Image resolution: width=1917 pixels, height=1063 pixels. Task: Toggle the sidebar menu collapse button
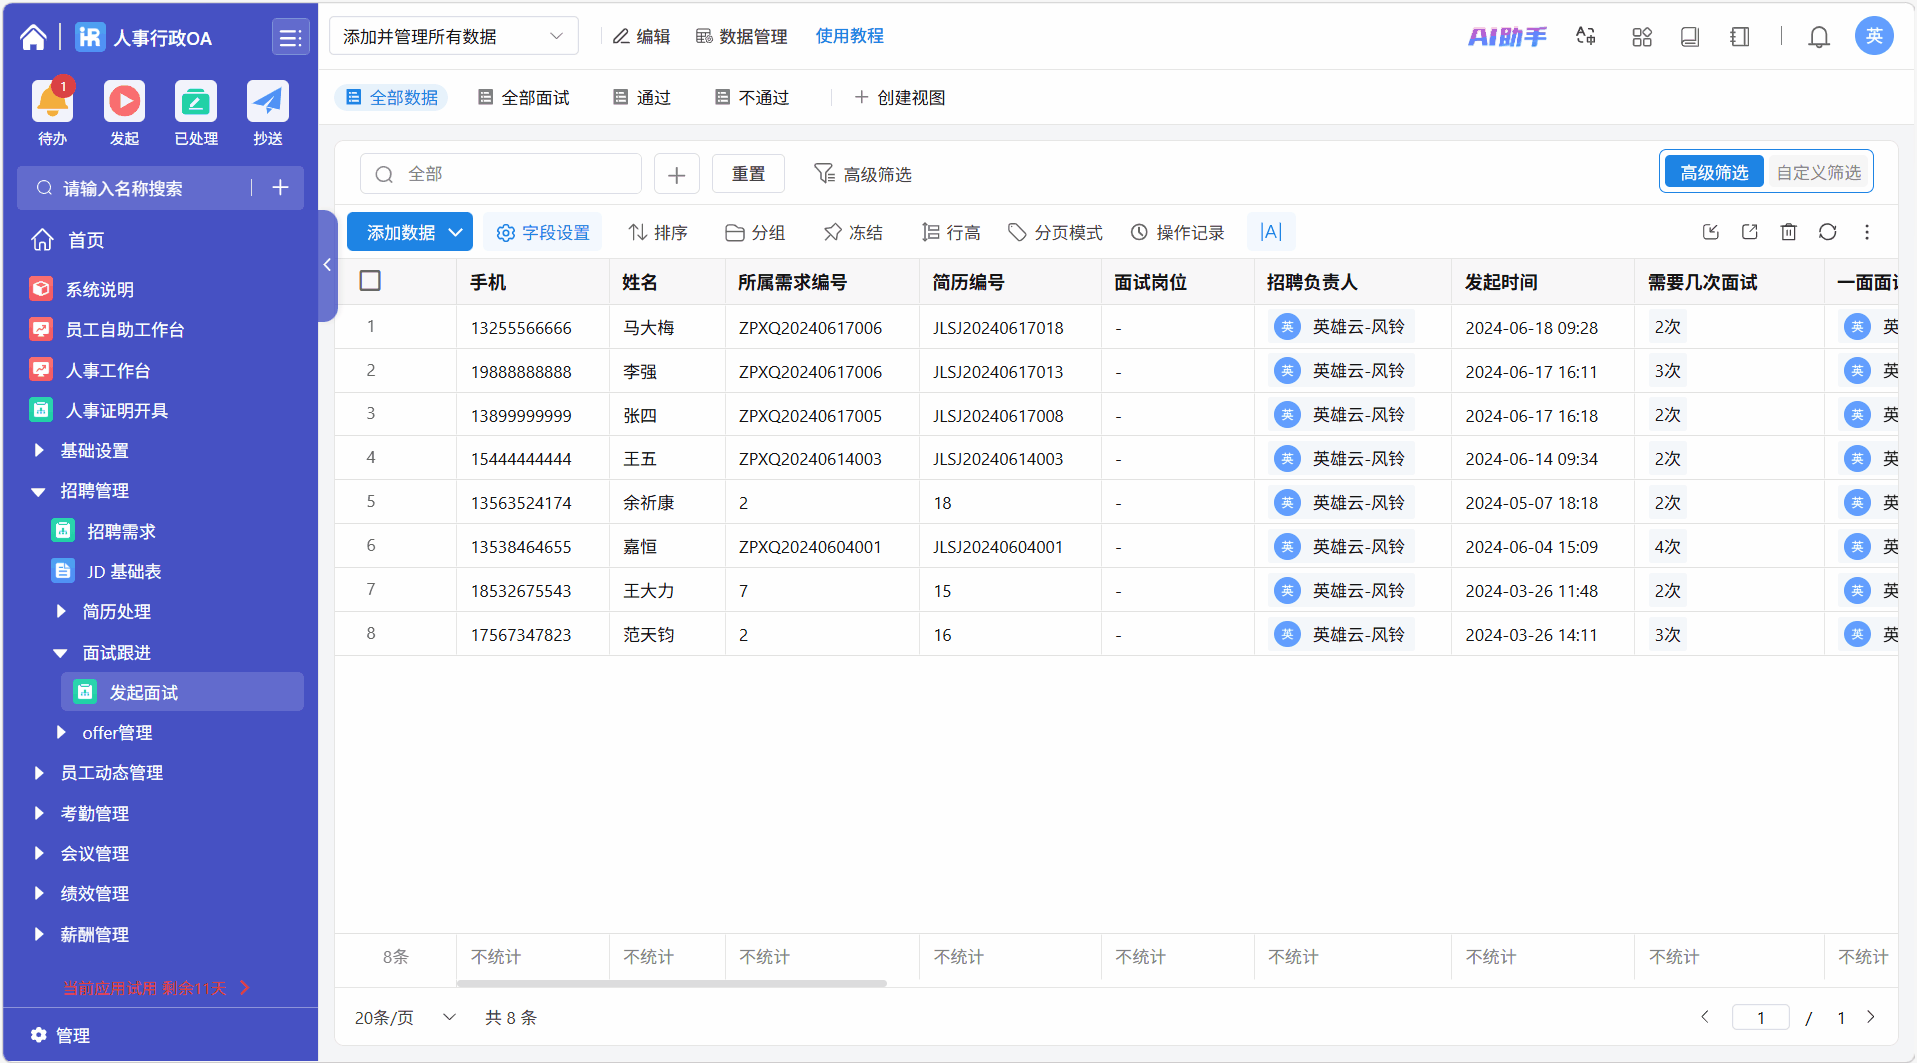click(x=290, y=38)
